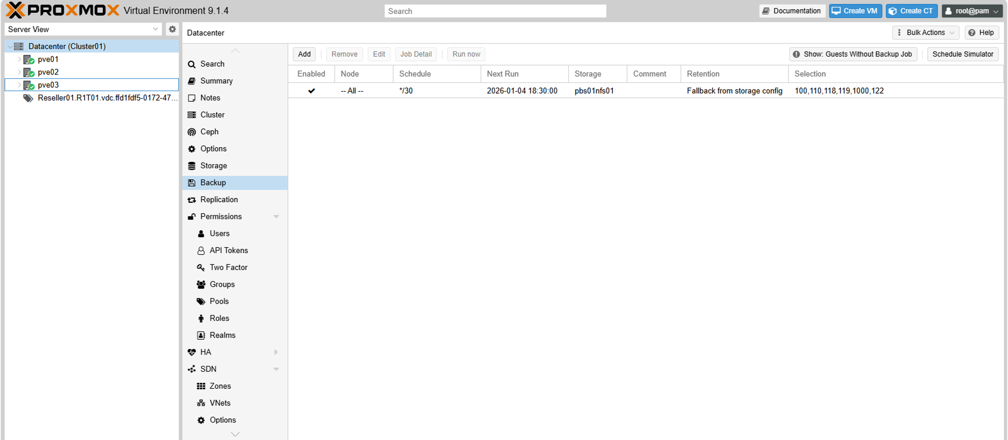Click the Pools tags icon
The width and height of the screenshot is (1008, 440).
tap(201, 301)
